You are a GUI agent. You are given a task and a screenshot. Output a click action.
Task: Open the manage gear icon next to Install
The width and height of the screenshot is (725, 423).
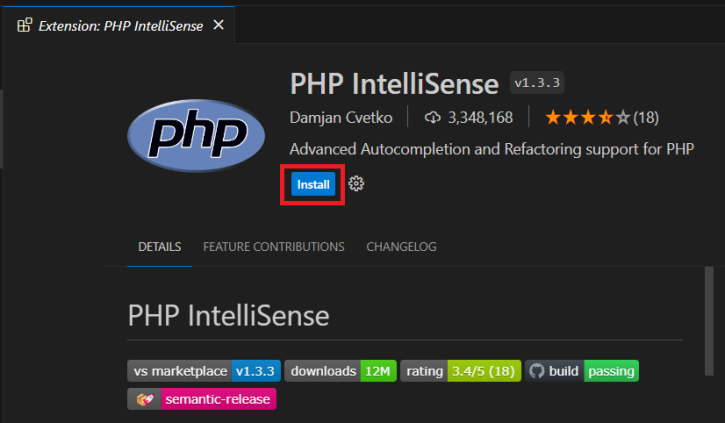pos(356,184)
